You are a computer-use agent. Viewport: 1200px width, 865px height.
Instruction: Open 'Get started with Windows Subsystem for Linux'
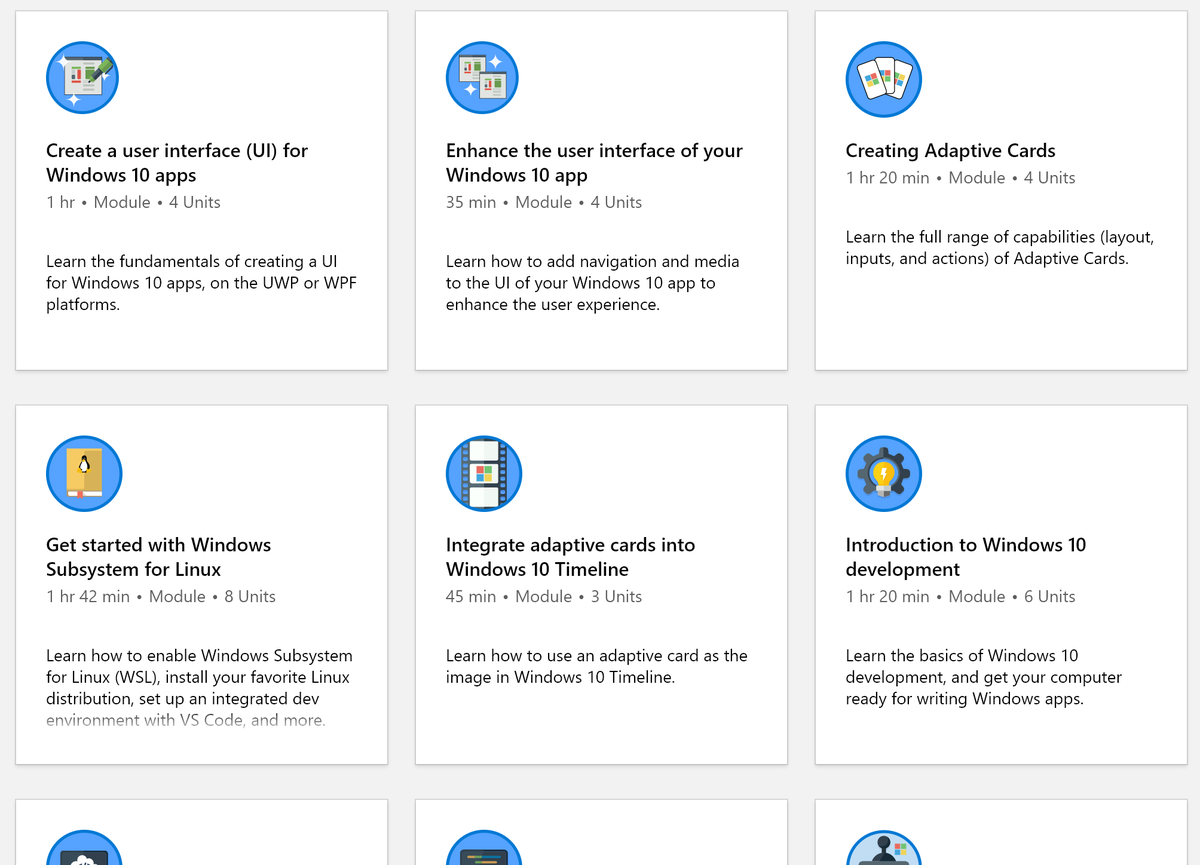point(159,557)
